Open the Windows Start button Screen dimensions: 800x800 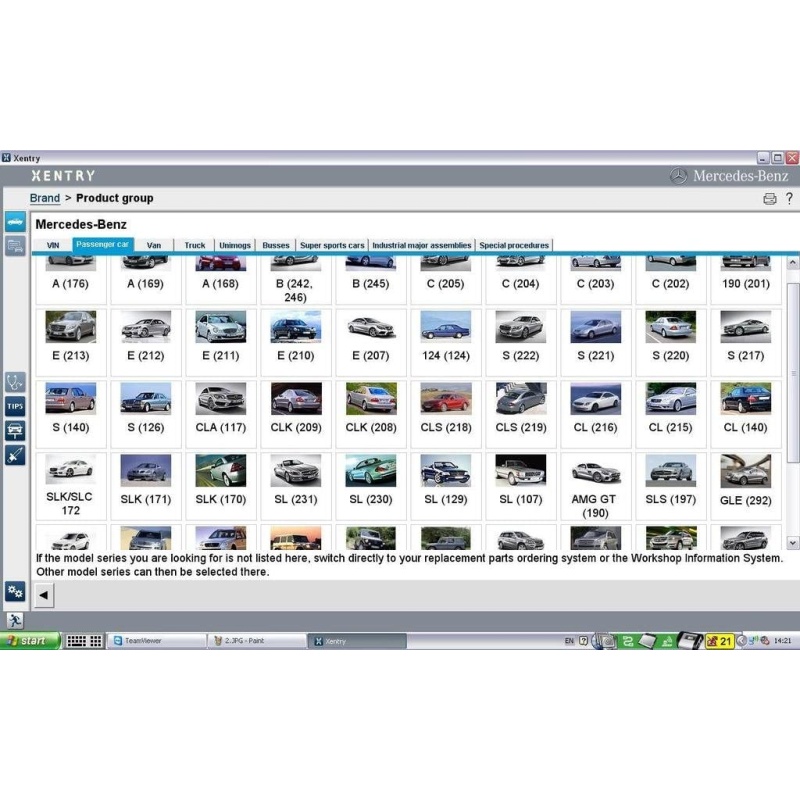[x=30, y=641]
